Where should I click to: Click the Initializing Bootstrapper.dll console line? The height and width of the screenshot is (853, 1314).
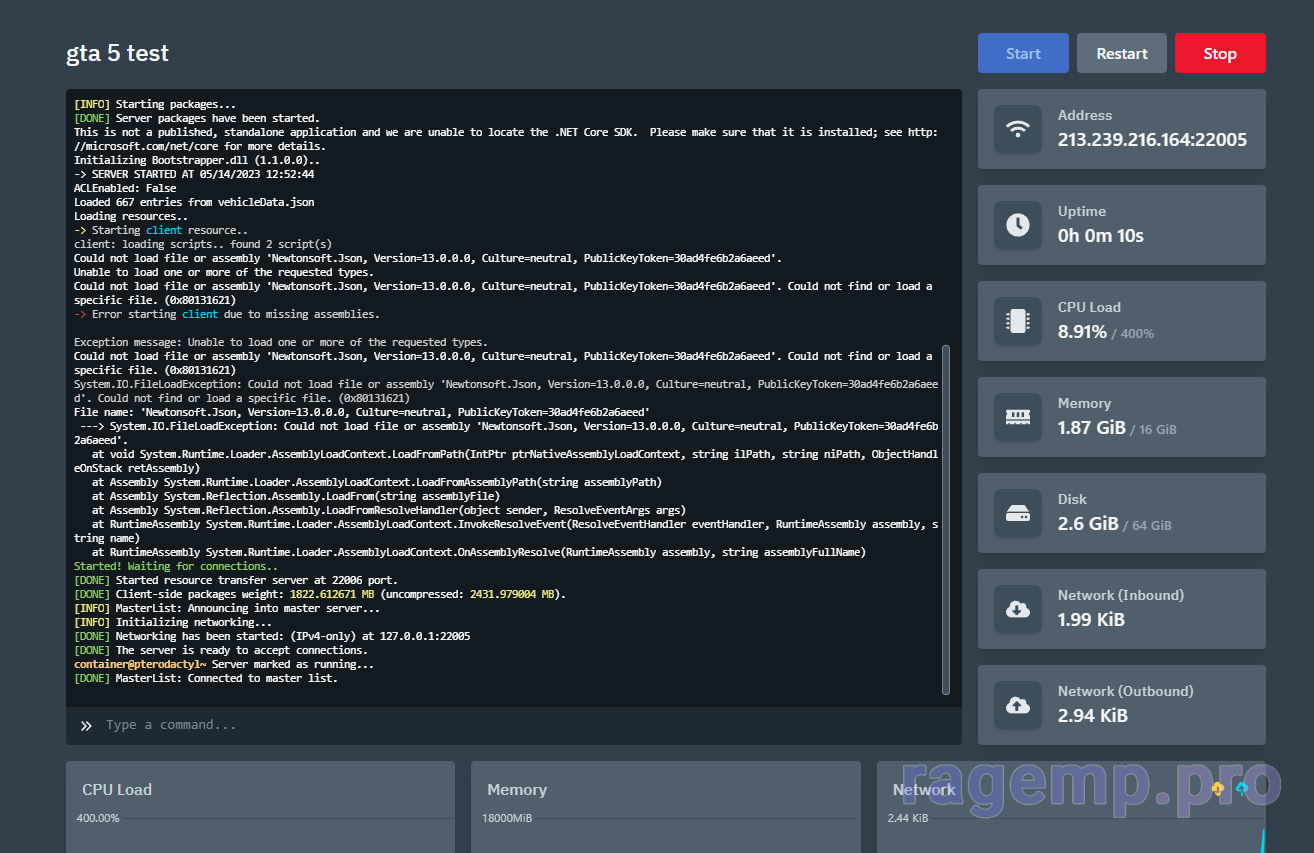(x=197, y=160)
